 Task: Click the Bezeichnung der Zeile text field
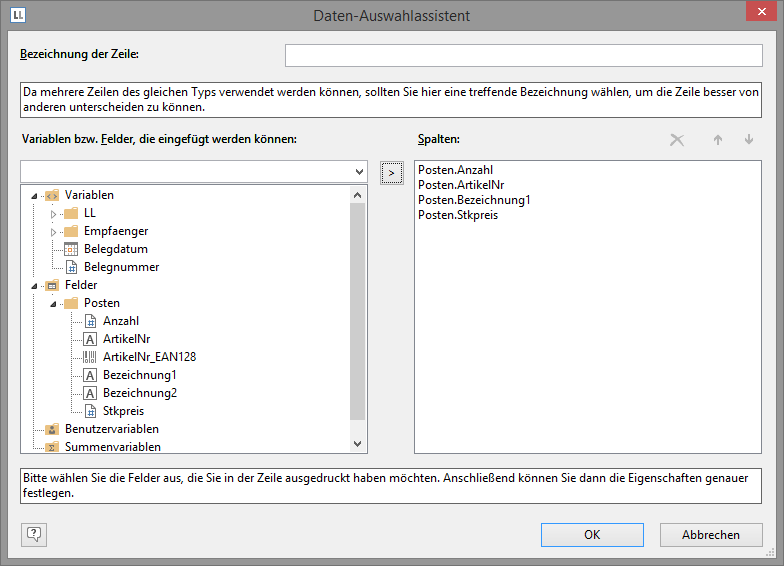pos(523,55)
